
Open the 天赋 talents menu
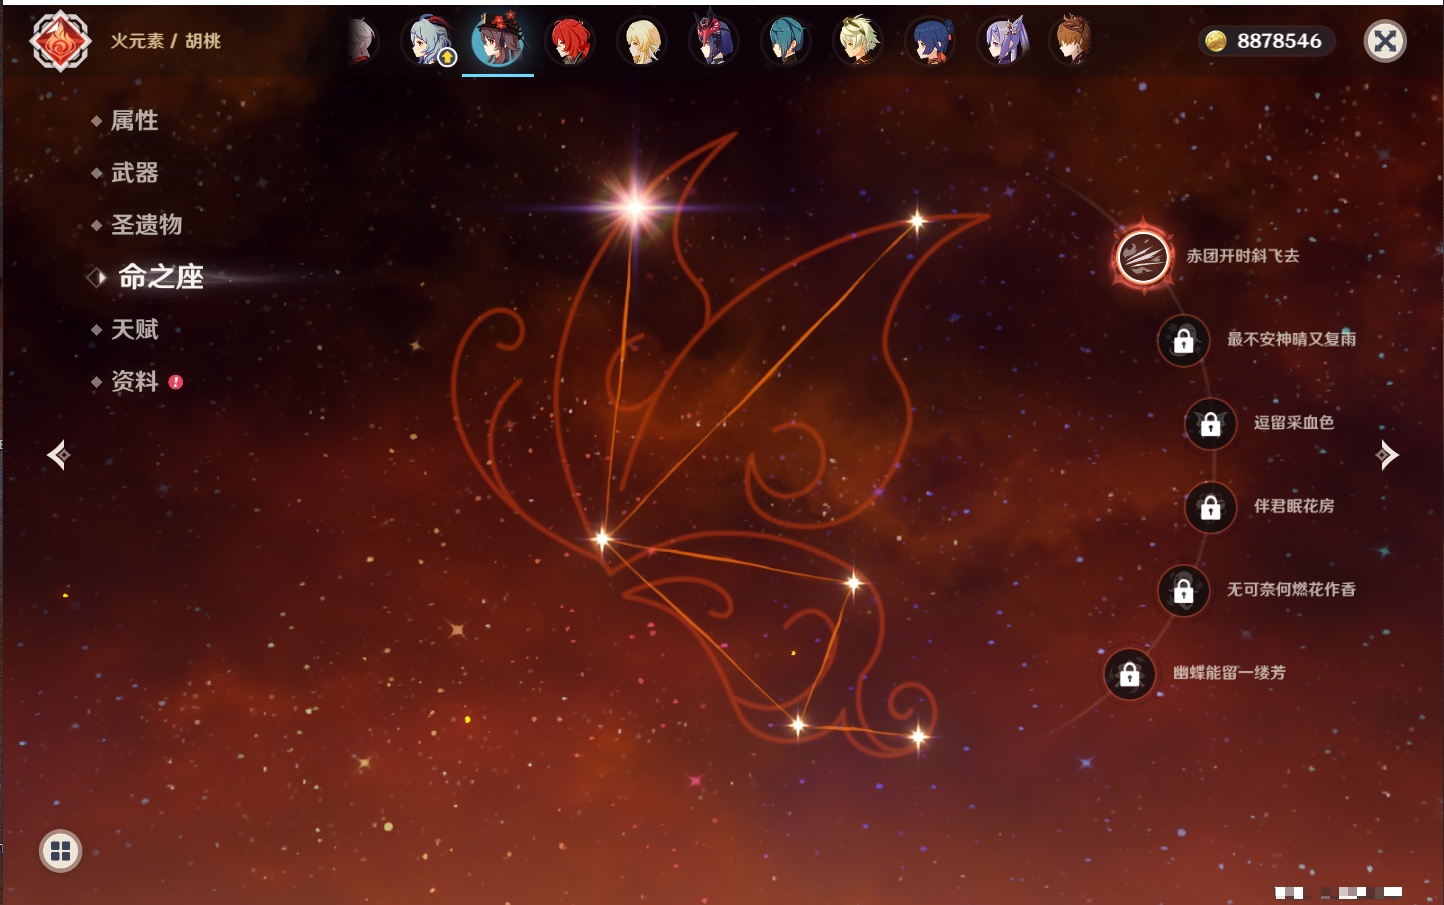pyautogui.click(x=134, y=329)
